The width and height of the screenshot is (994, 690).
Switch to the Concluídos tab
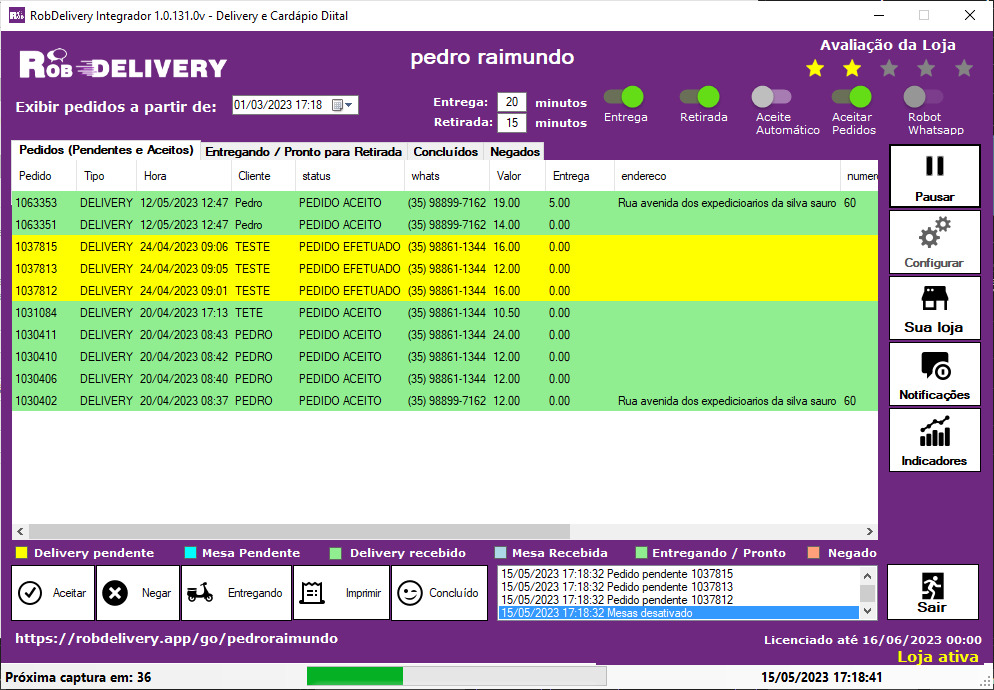point(445,152)
